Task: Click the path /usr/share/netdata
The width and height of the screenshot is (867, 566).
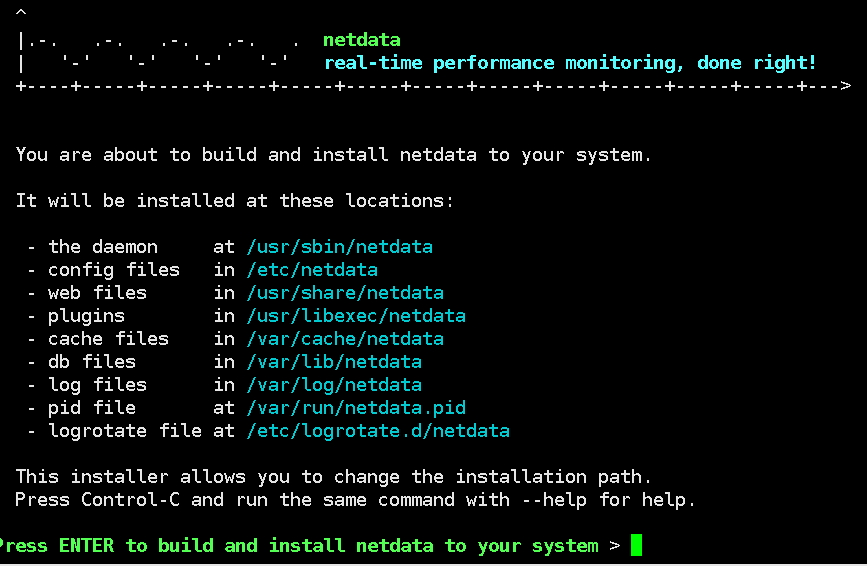Action: pos(345,293)
